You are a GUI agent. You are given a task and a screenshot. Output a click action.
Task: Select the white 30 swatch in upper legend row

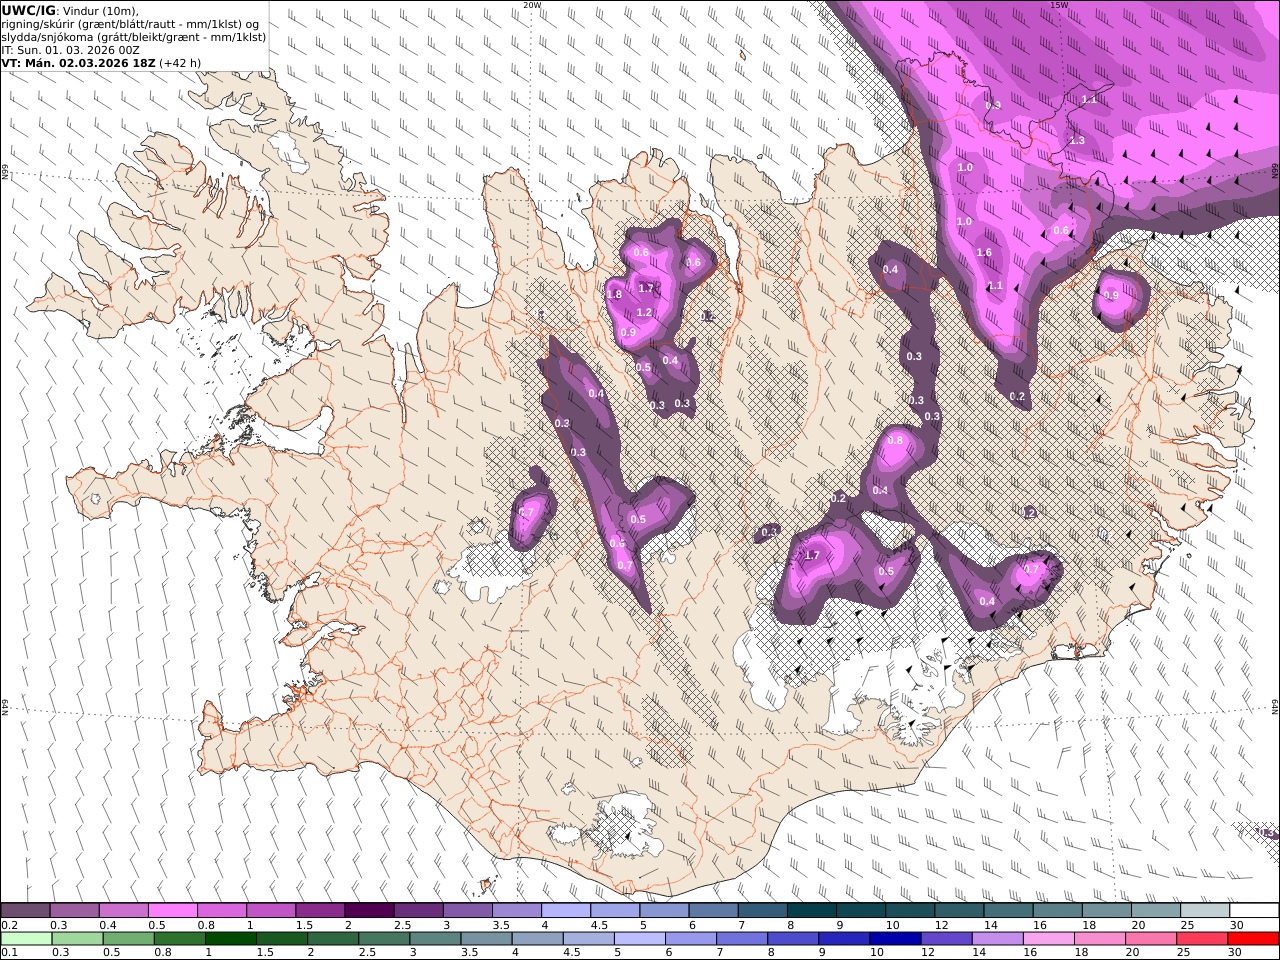[x=1254, y=911]
